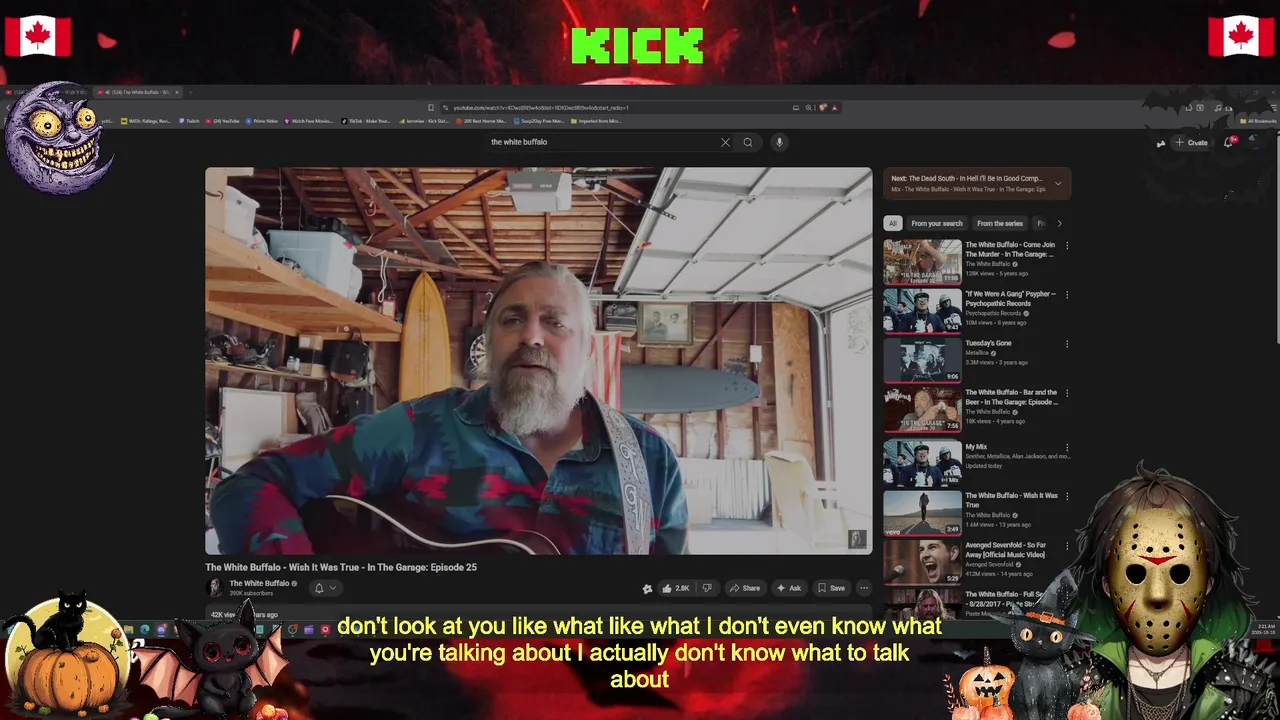Open the My Mix playlist thumbnail
This screenshot has width=1280, height=720.
[x=922, y=465]
